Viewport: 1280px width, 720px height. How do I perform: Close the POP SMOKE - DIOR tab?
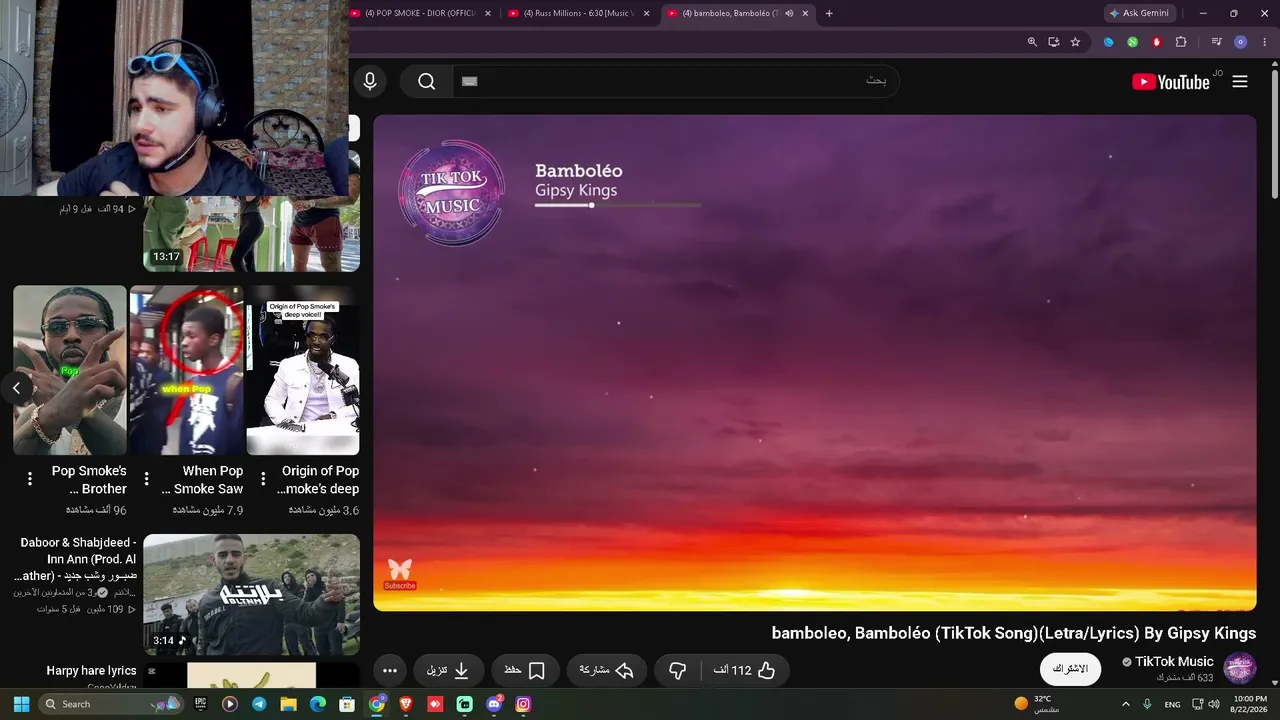pyautogui.click(x=488, y=13)
